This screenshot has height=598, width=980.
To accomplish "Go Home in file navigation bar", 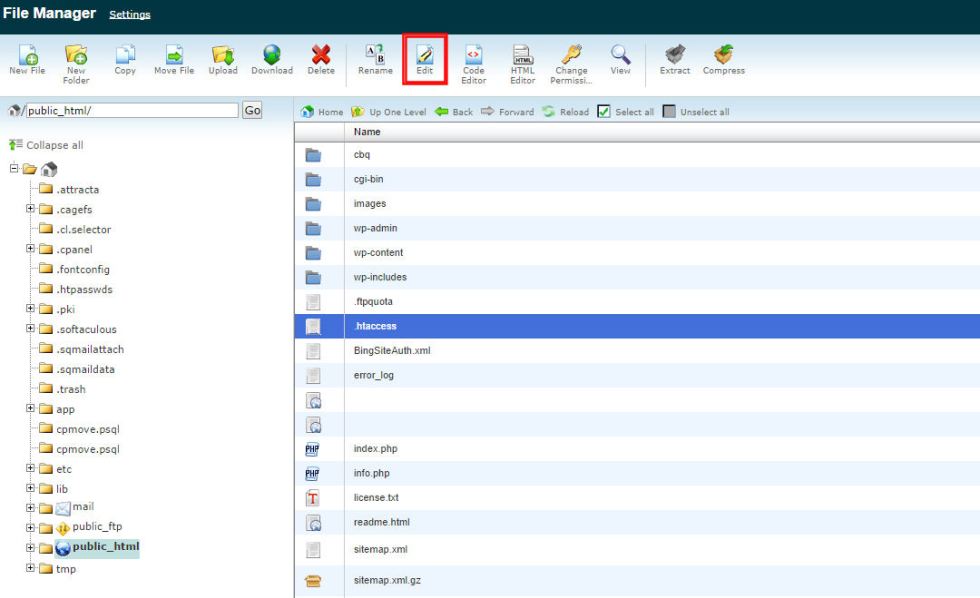I will click(322, 112).
